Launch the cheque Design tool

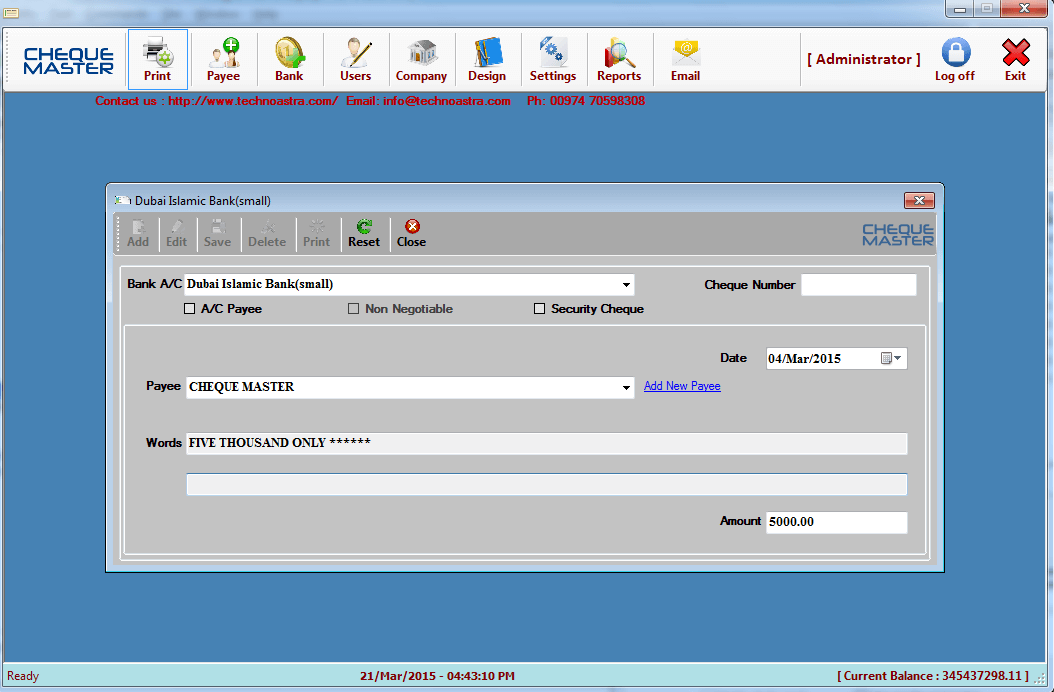[x=487, y=60]
